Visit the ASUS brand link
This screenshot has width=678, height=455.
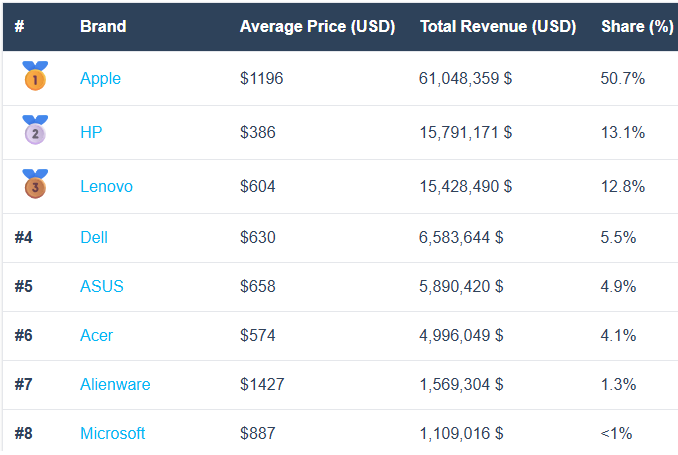click(102, 286)
